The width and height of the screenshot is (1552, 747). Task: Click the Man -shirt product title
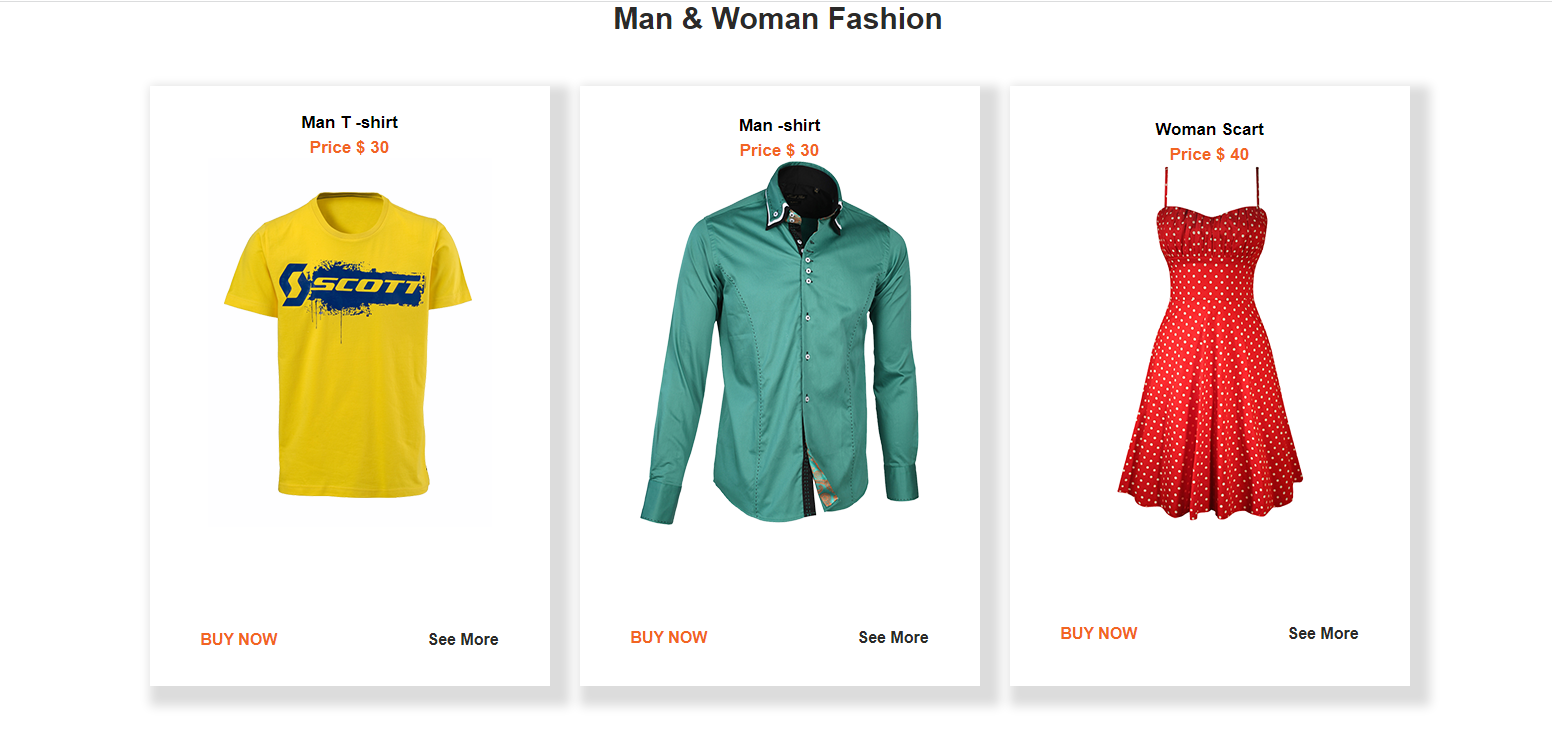(778, 125)
